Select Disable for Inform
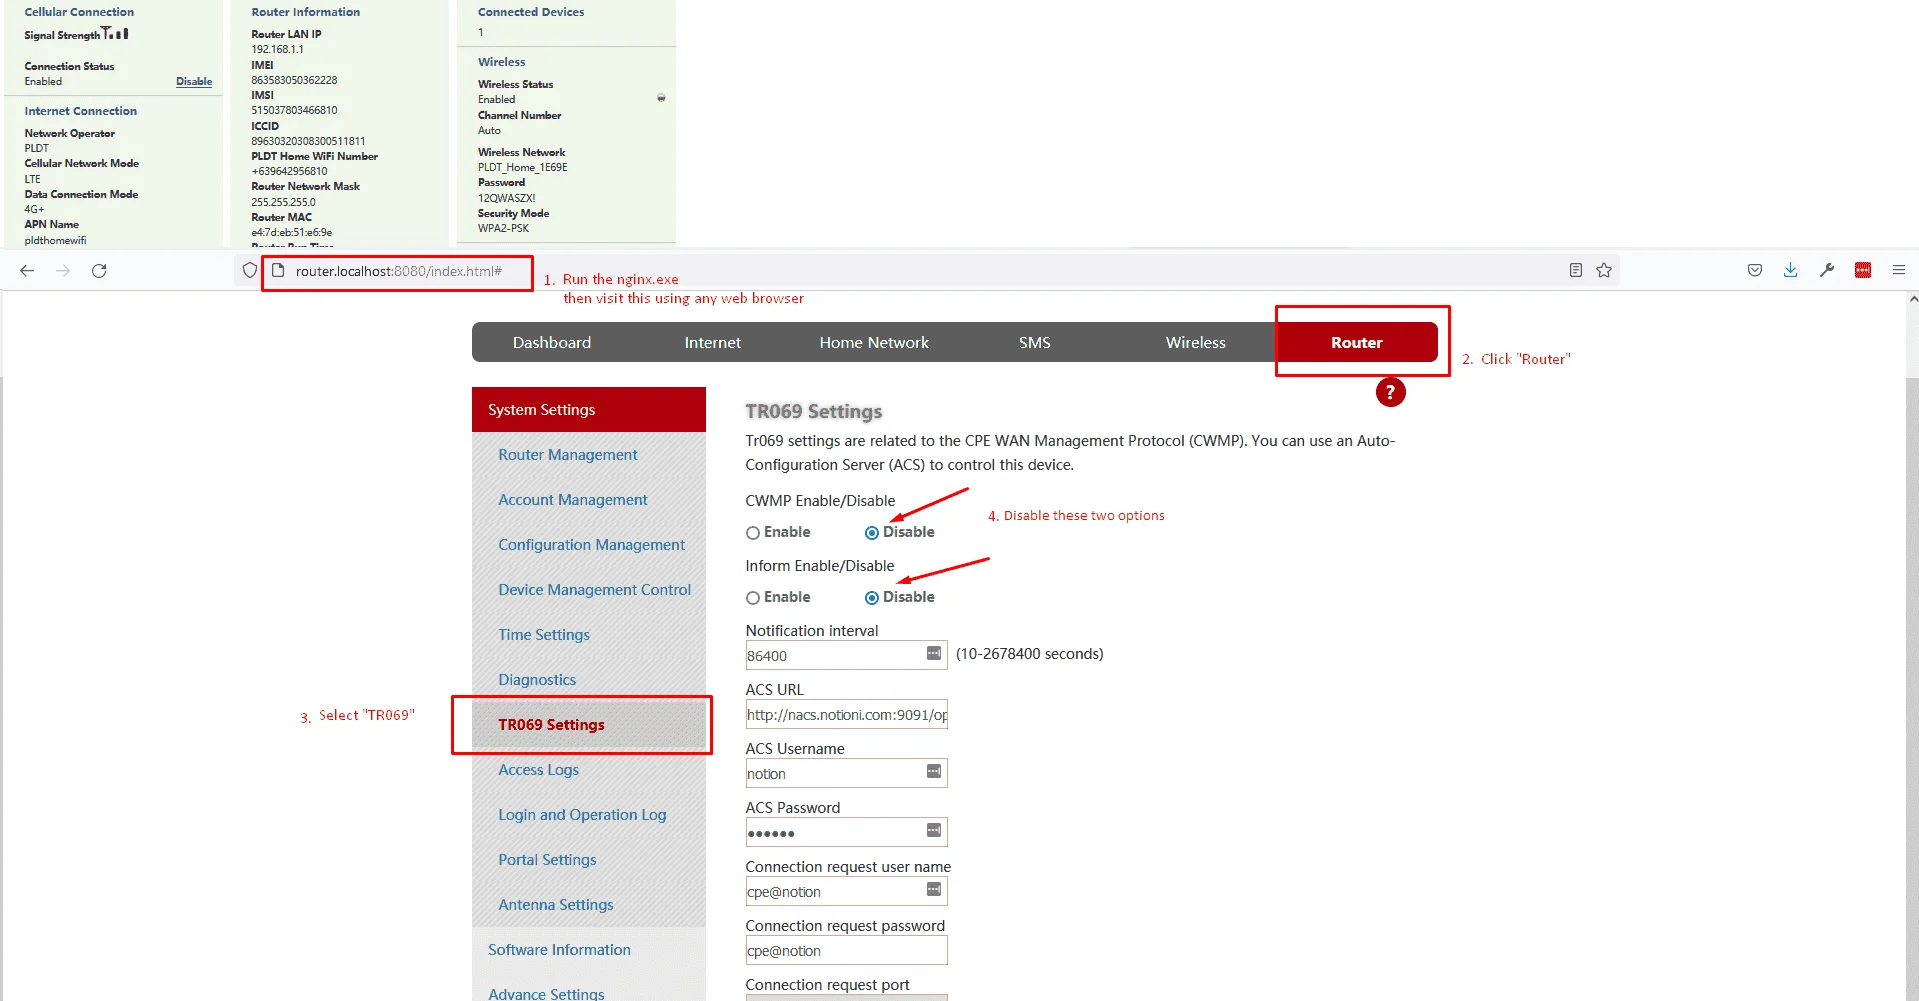Image resolution: width=1919 pixels, height=1001 pixels. point(872,598)
